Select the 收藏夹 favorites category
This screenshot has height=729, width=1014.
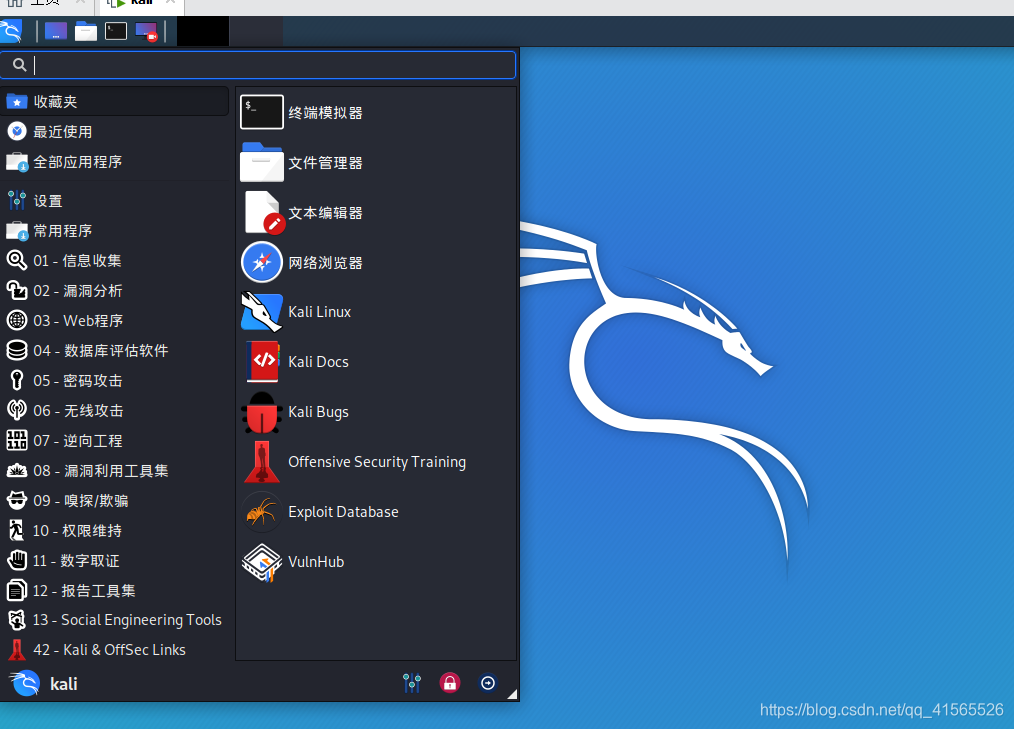tap(114, 102)
